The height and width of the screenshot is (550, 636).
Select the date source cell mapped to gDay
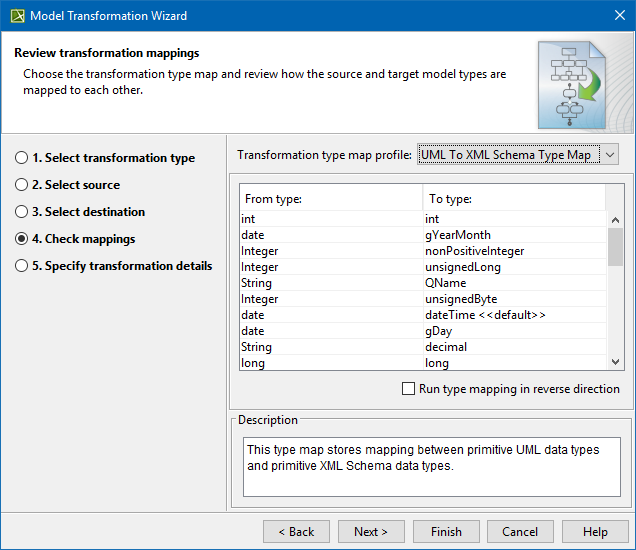click(331, 331)
